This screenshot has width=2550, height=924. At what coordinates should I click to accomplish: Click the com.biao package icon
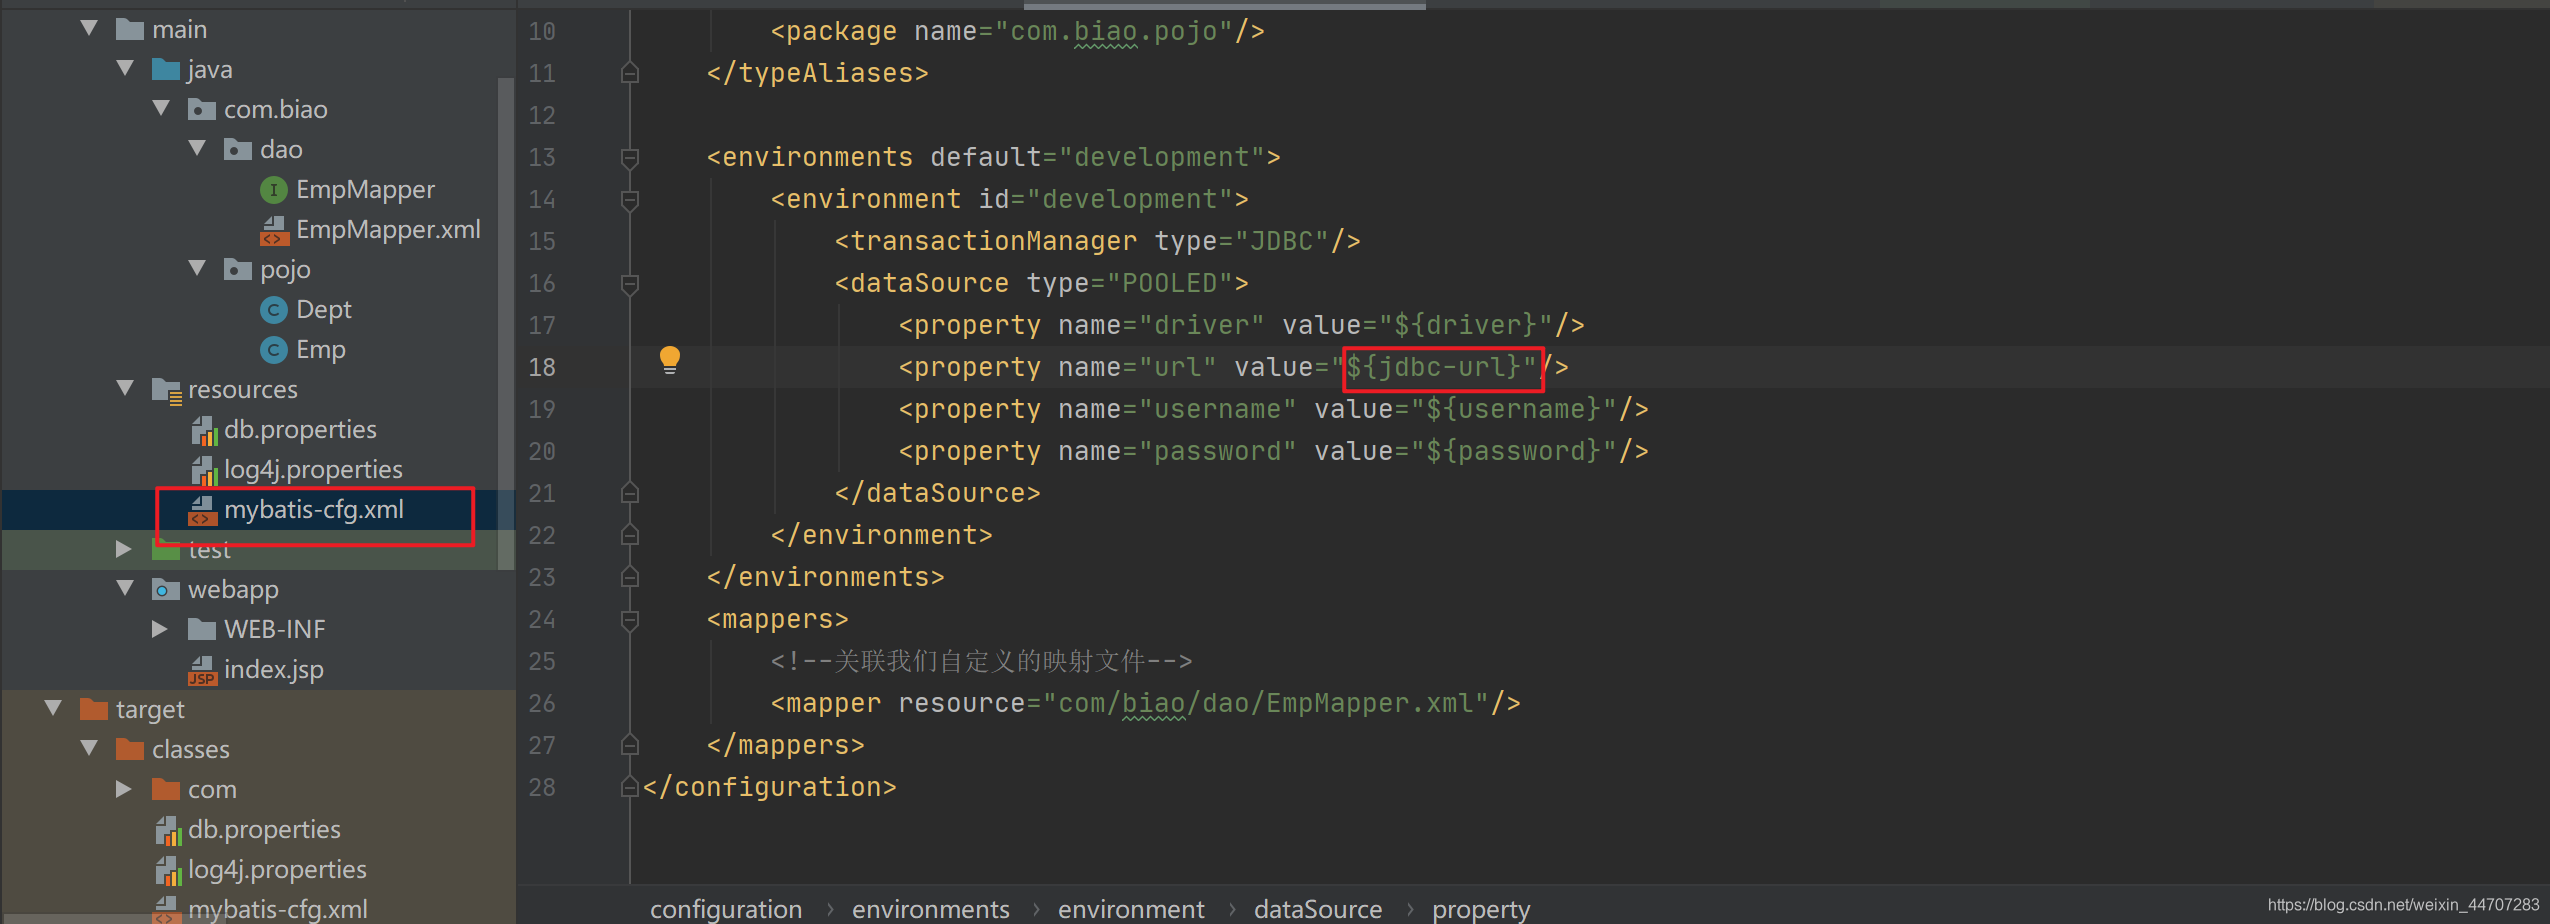coord(202,110)
